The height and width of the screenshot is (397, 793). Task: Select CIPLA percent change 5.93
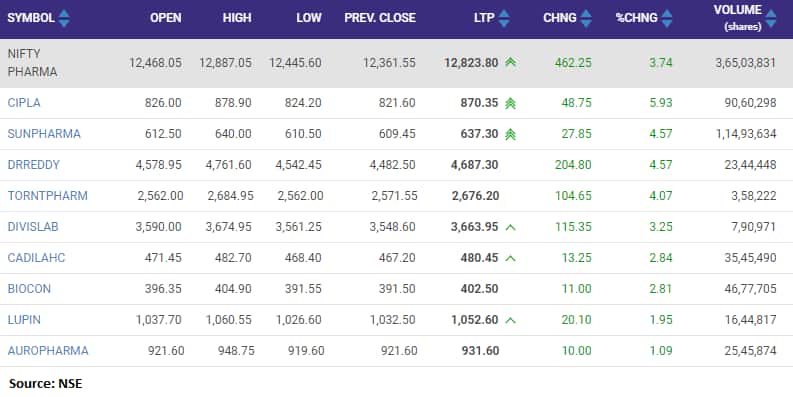tap(661, 103)
